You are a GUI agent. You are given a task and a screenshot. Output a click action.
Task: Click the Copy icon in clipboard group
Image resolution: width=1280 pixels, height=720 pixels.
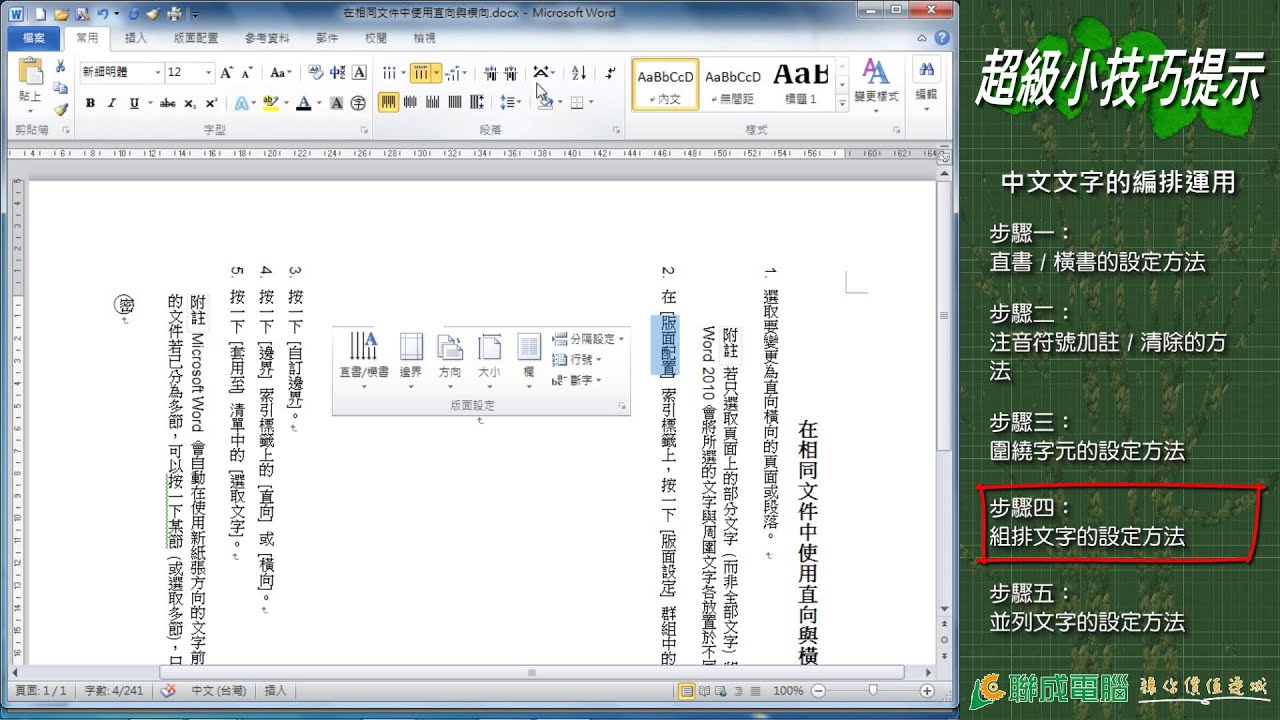(x=60, y=88)
